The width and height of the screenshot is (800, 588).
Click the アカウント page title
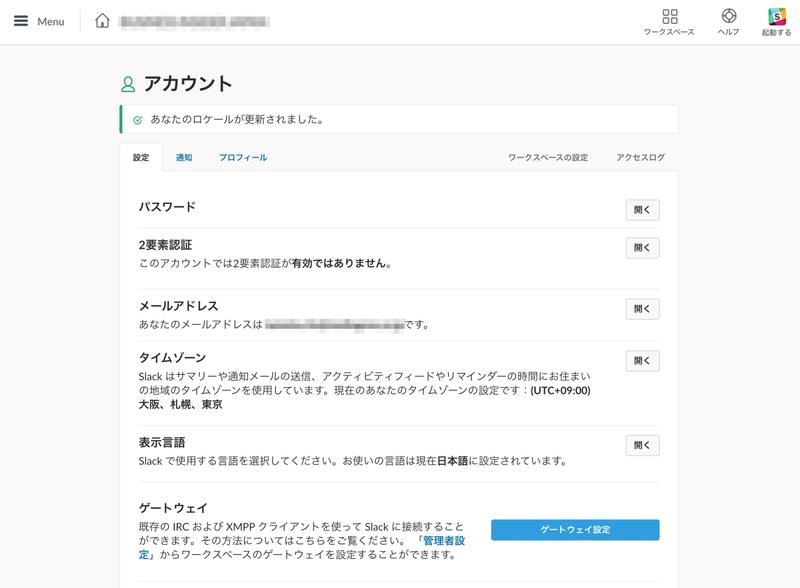[188, 84]
